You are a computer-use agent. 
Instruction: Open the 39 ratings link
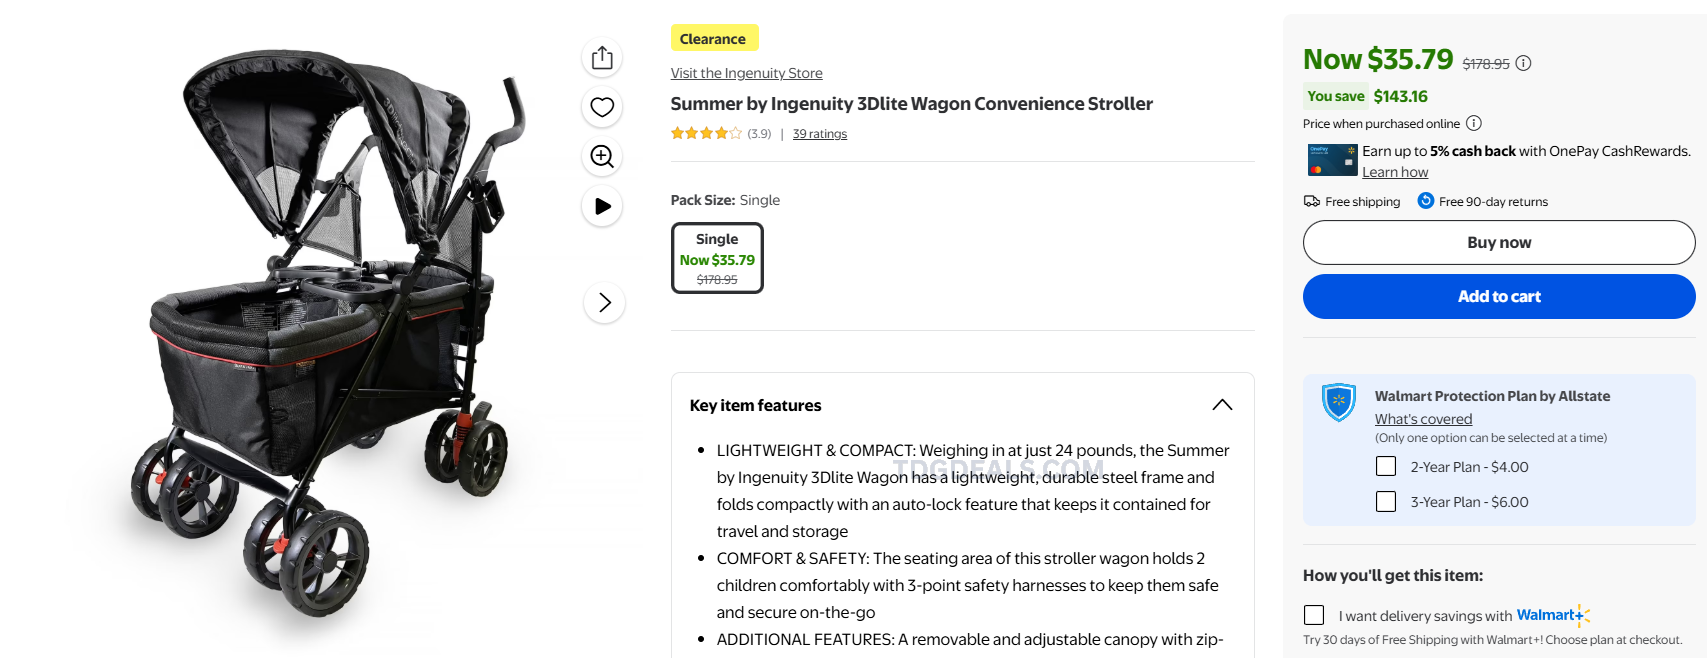pyautogui.click(x=819, y=134)
